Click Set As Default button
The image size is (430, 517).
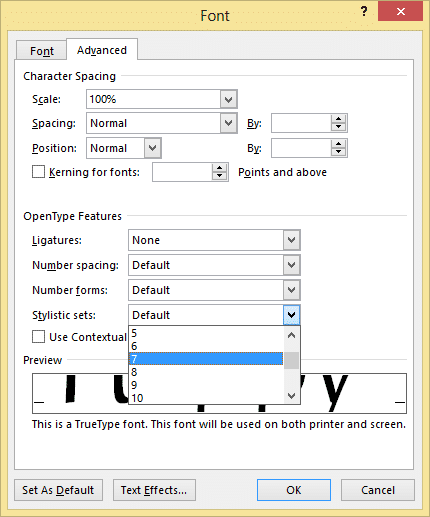58,490
